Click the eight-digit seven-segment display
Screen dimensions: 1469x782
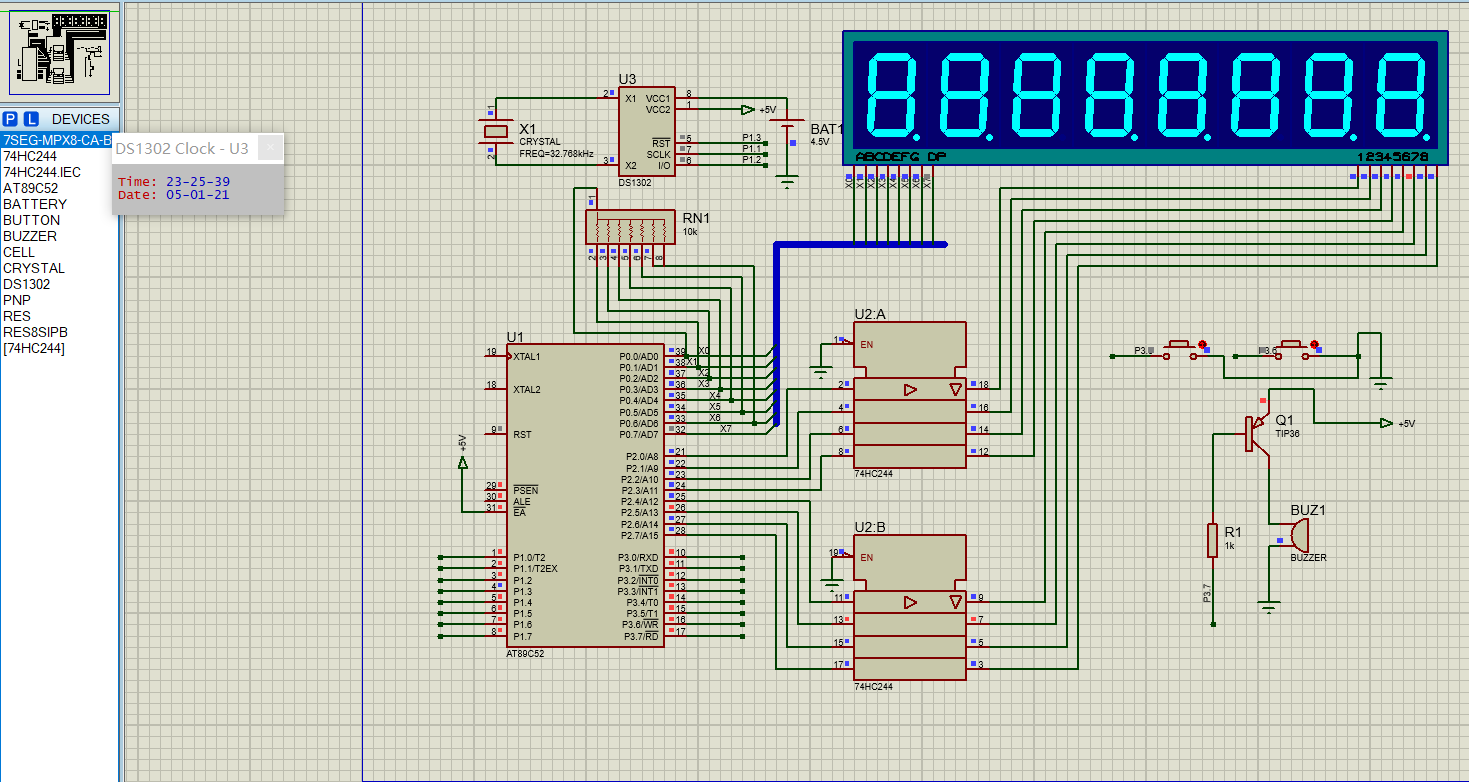point(1145,97)
